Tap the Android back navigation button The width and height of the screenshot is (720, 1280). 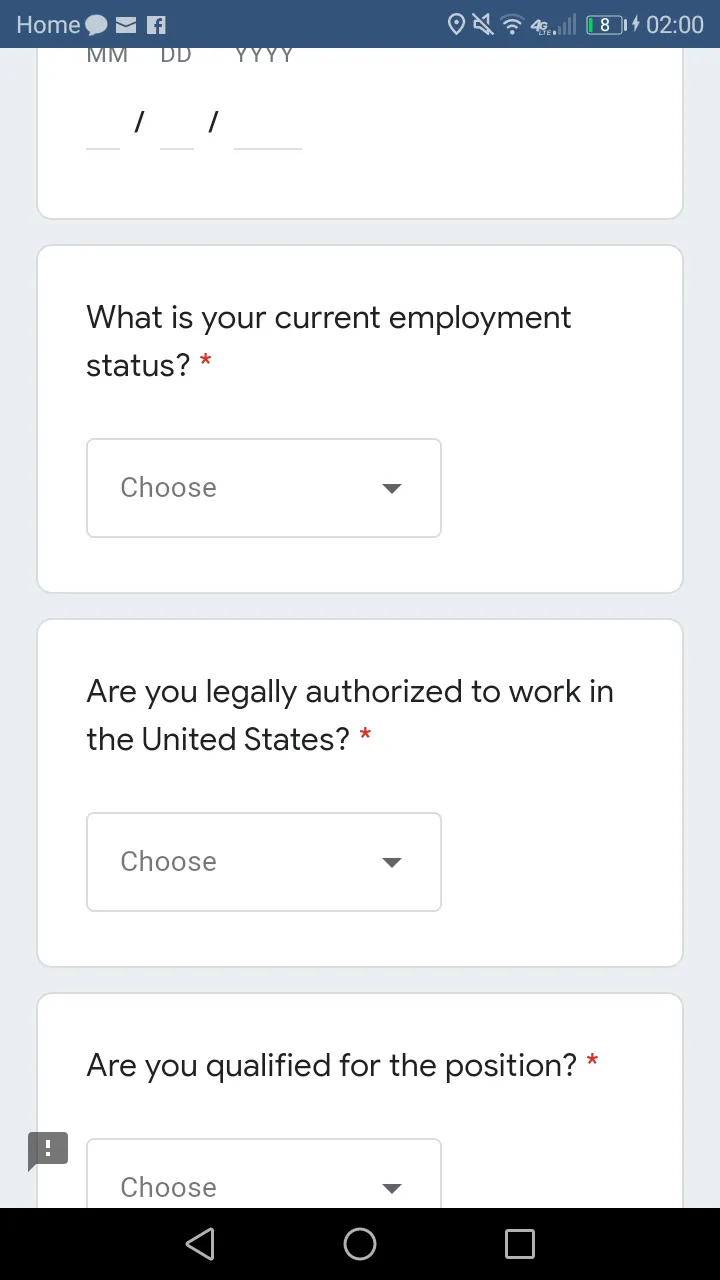click(200, 1244)
